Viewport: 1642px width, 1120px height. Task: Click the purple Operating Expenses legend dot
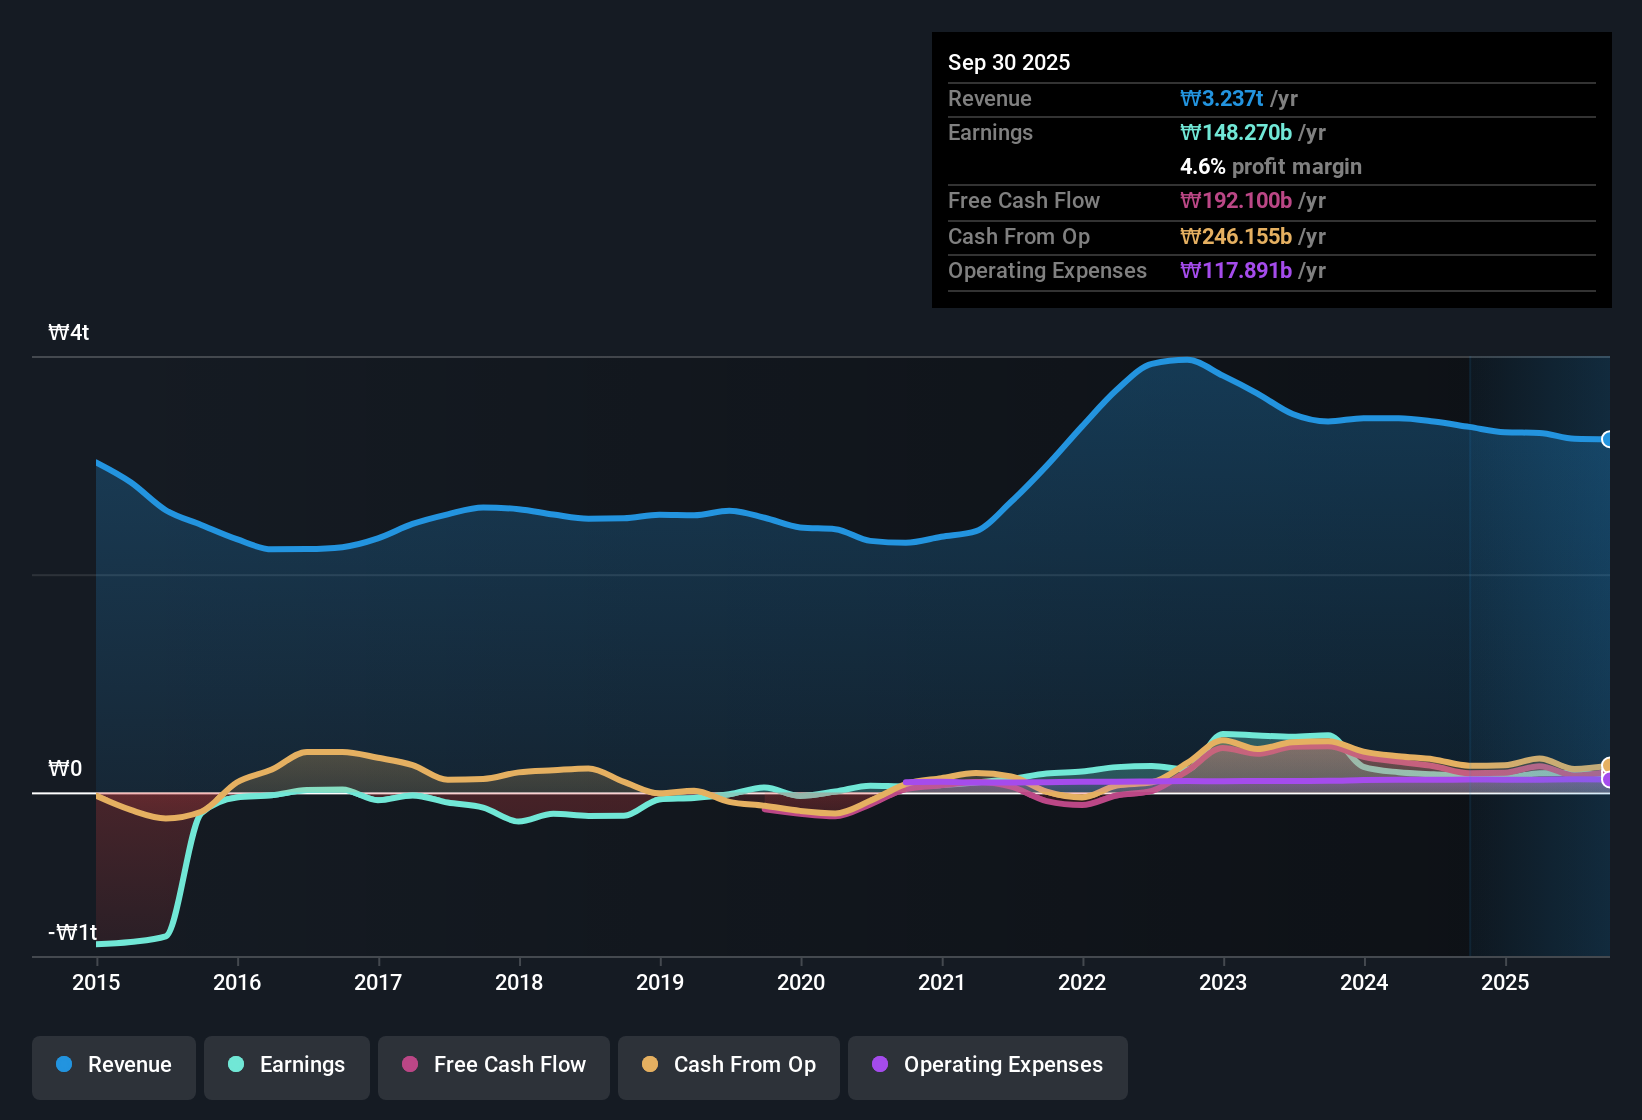click(880, 1065)
